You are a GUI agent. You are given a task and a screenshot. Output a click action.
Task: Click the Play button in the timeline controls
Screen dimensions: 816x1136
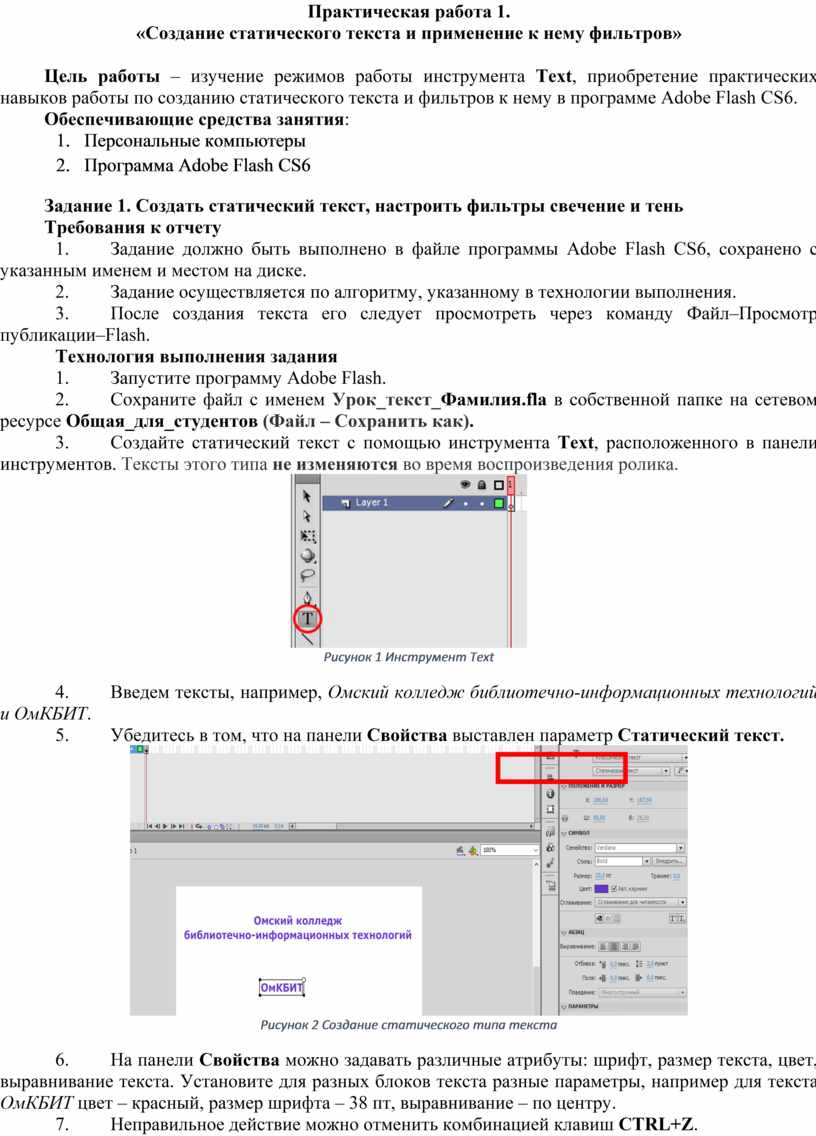point(165,826)
